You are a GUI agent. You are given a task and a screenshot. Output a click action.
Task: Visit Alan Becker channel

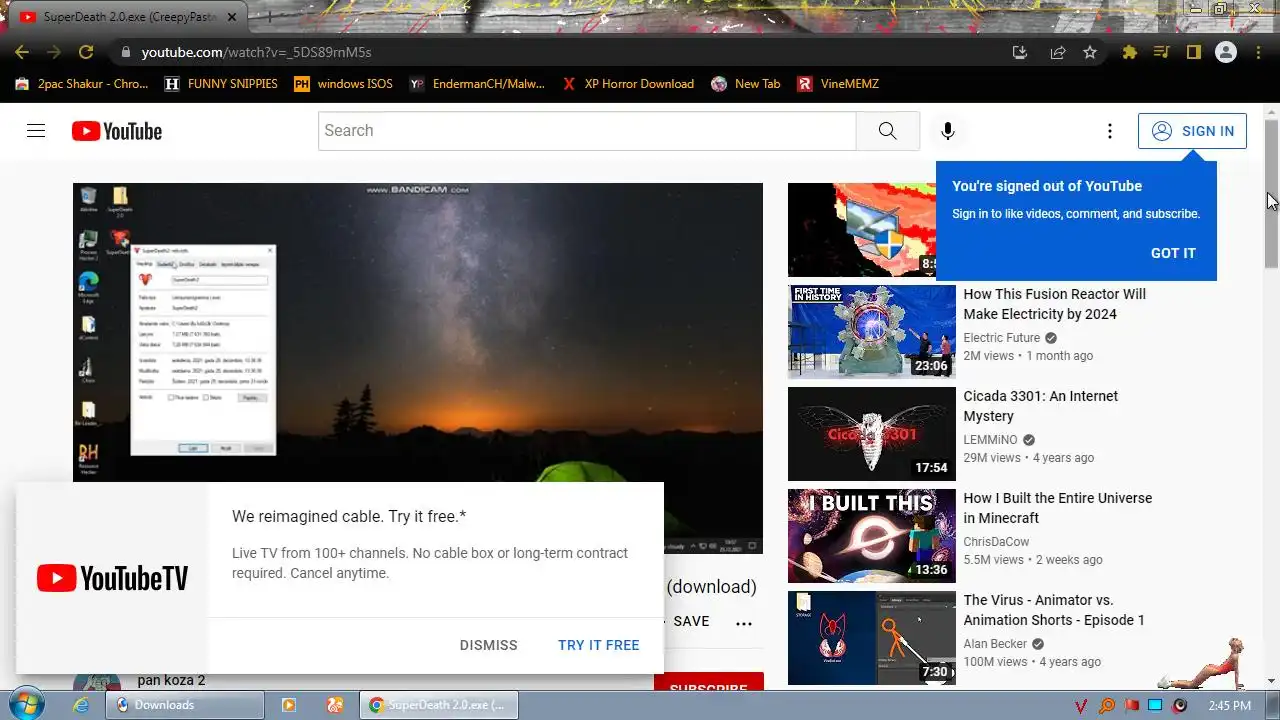click(x=996, y=644)
